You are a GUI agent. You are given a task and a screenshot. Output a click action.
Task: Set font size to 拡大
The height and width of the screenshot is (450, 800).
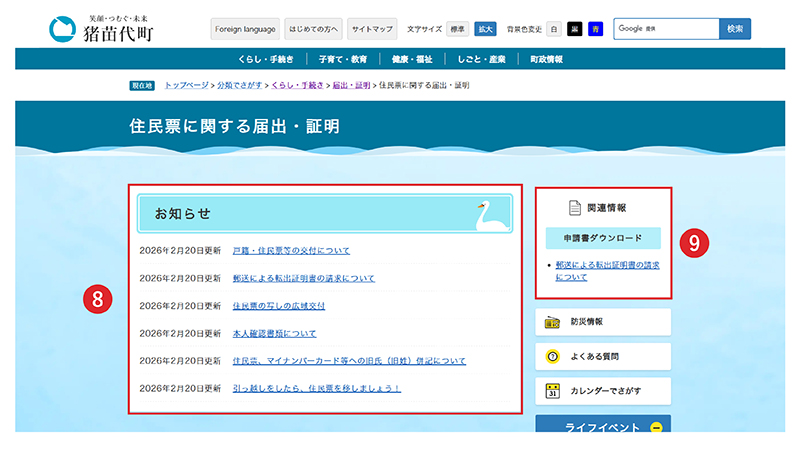[485, 29]
